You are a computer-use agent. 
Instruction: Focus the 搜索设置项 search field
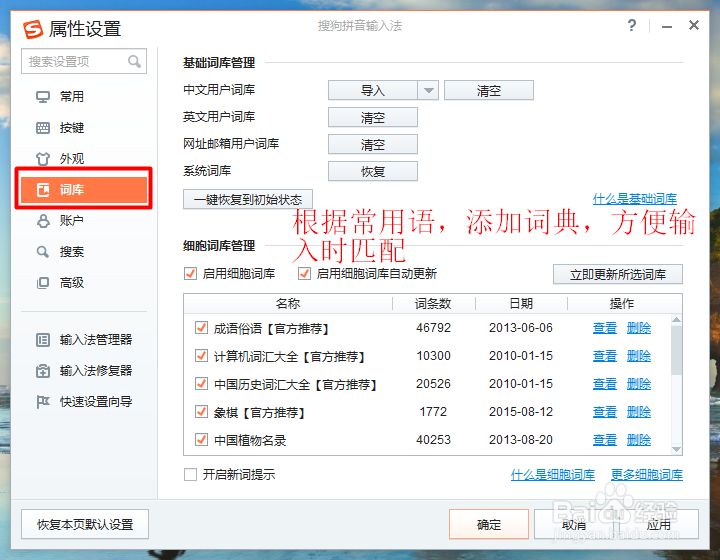[84, 61]
